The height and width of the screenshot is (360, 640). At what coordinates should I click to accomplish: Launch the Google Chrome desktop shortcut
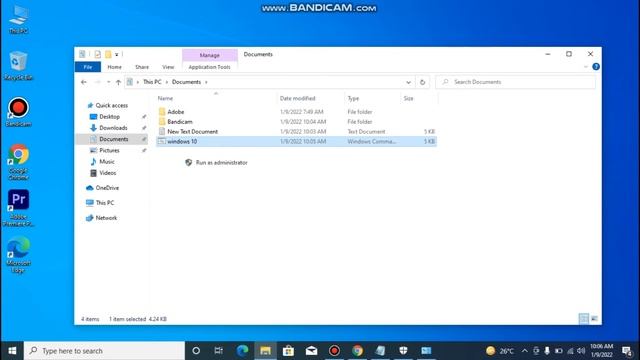point(18,161)
